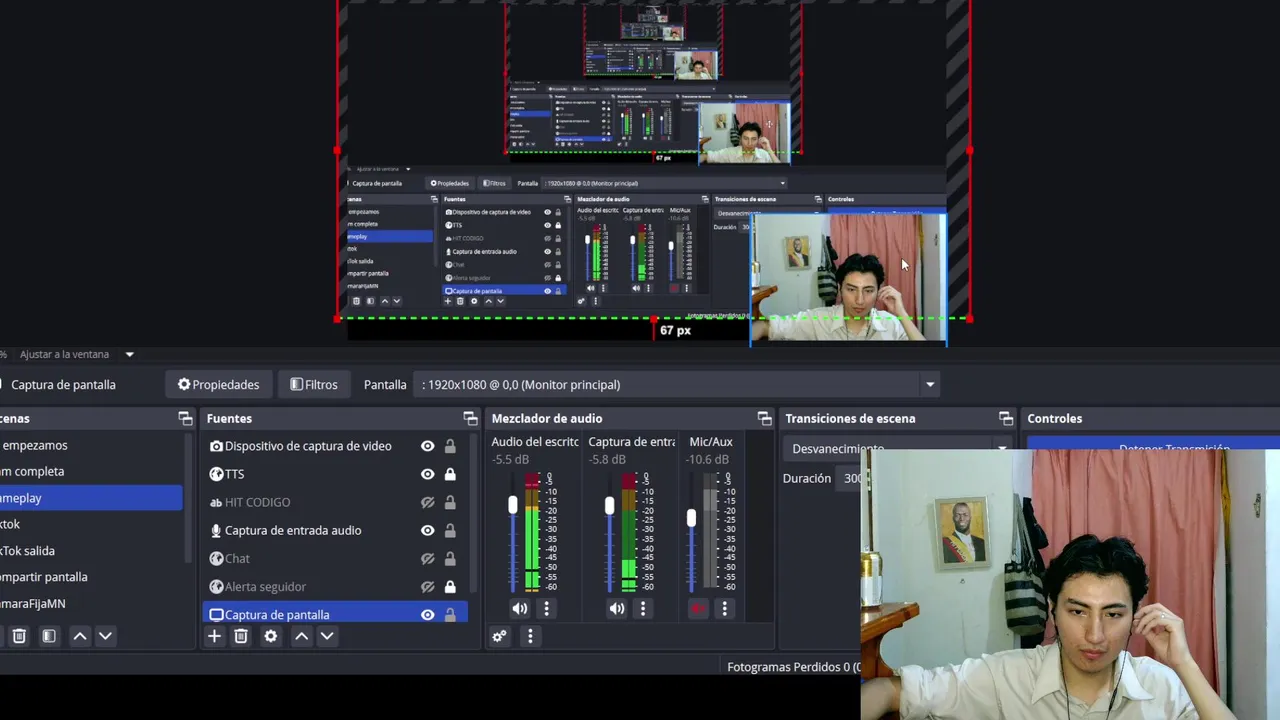Hide the TTS source
The height and width of the screenshot is (720, 1280).
pyautogui.click(x=427, y=474)
